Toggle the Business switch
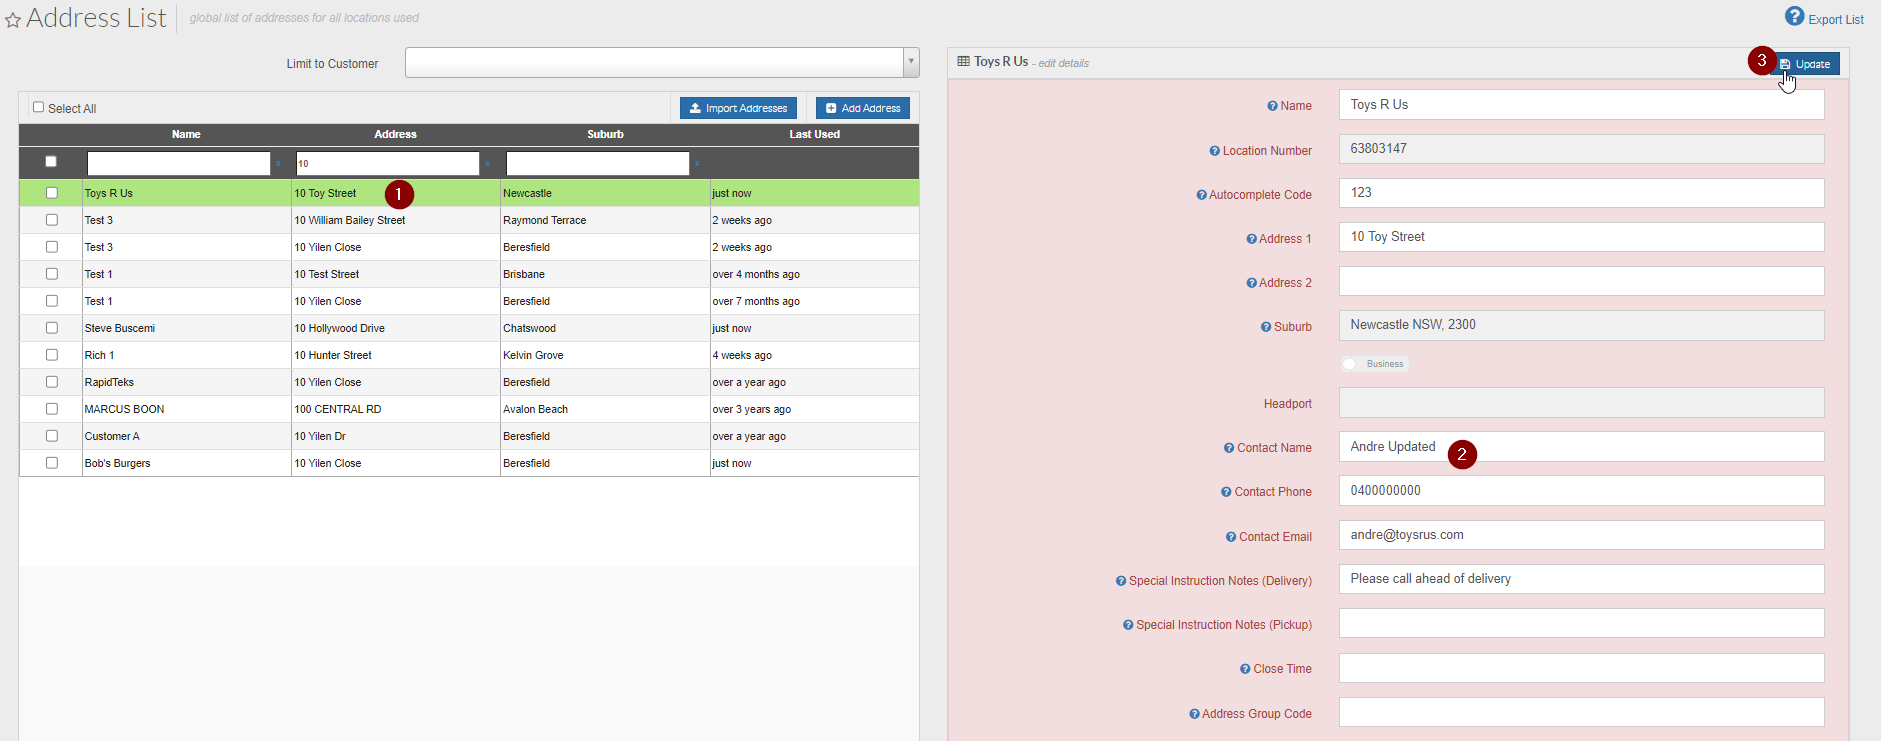The width and height of the screenshot is (1881, 741). click(x=1375, y=364)
